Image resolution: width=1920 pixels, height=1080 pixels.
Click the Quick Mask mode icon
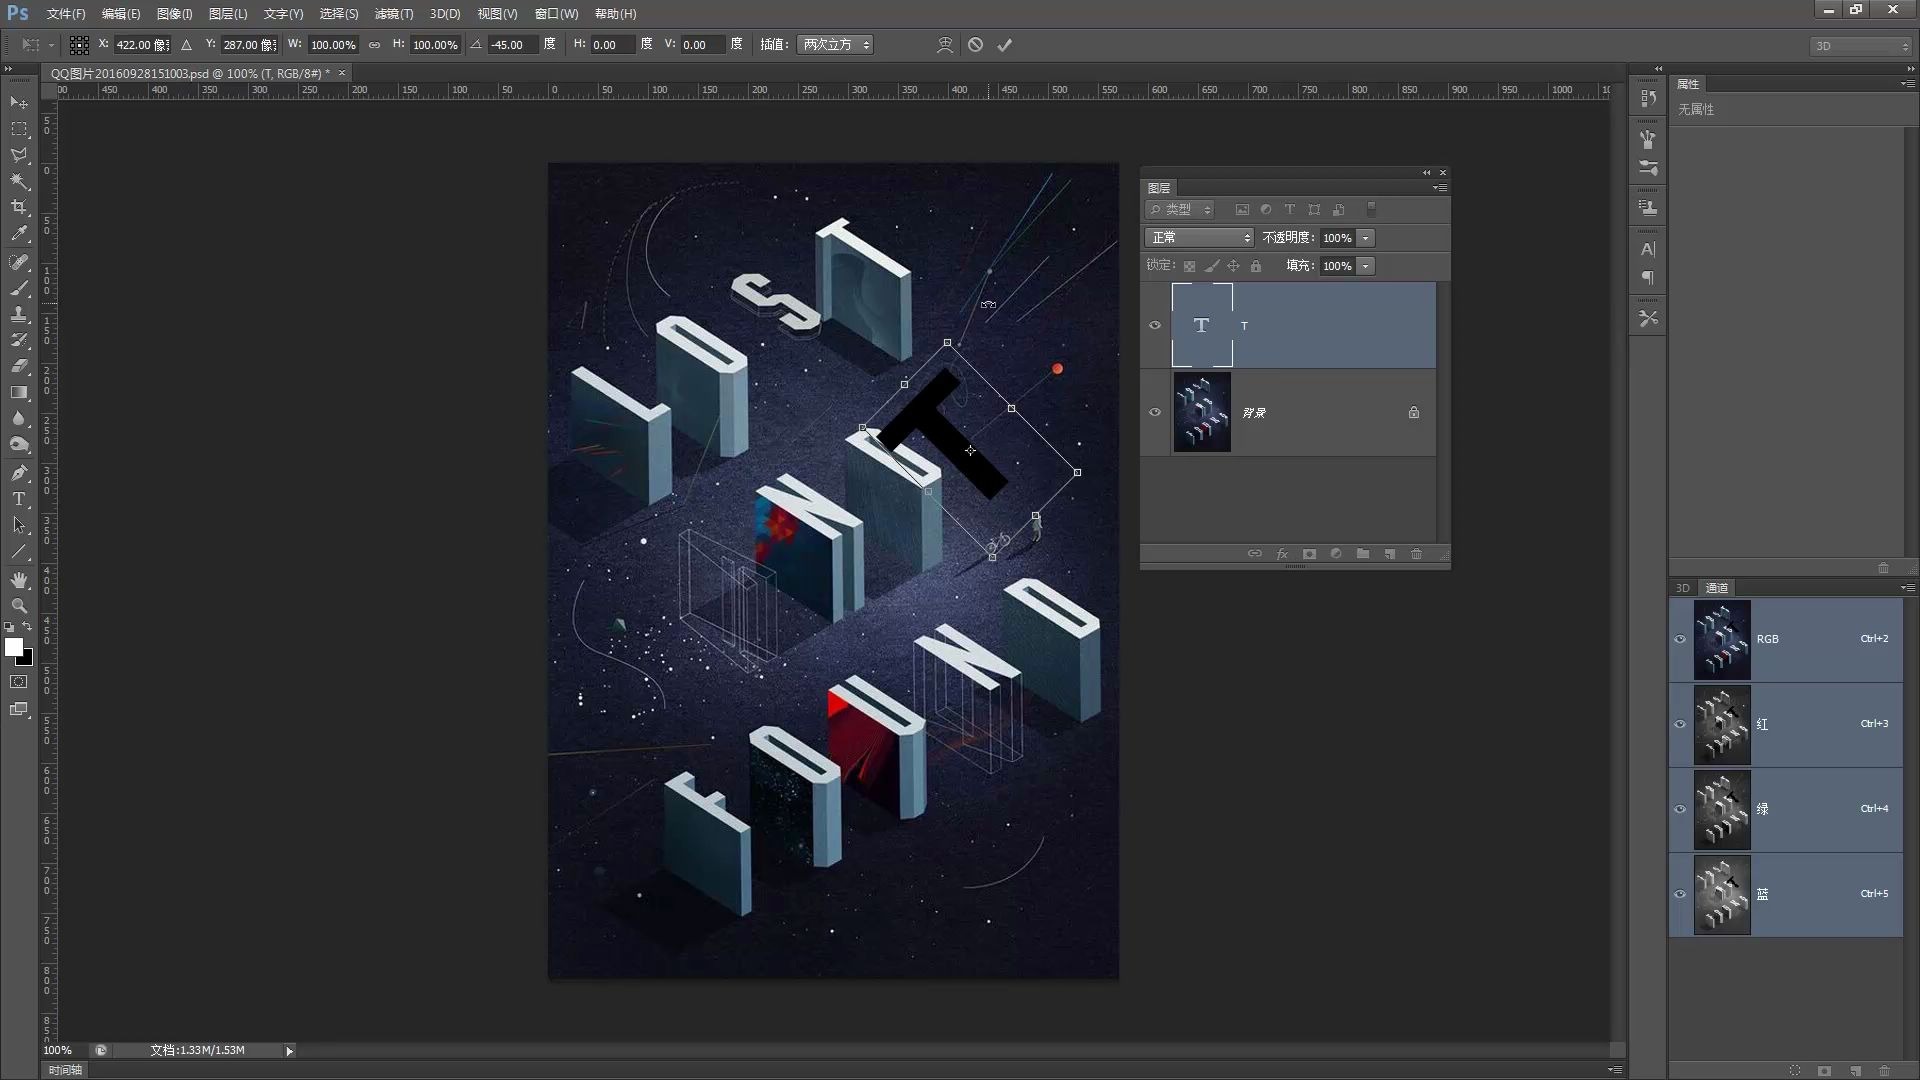coord(18,682)
